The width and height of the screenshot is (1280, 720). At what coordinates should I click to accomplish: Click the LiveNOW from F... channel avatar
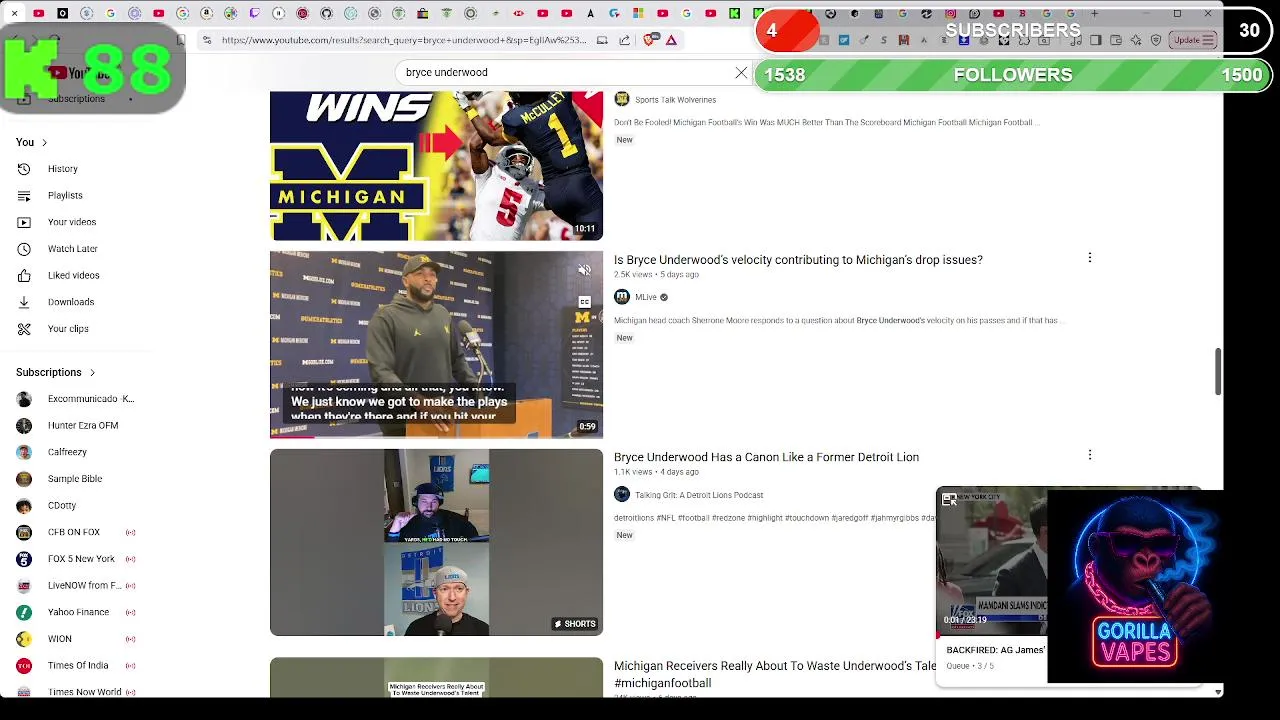click(x=24, y=585)
